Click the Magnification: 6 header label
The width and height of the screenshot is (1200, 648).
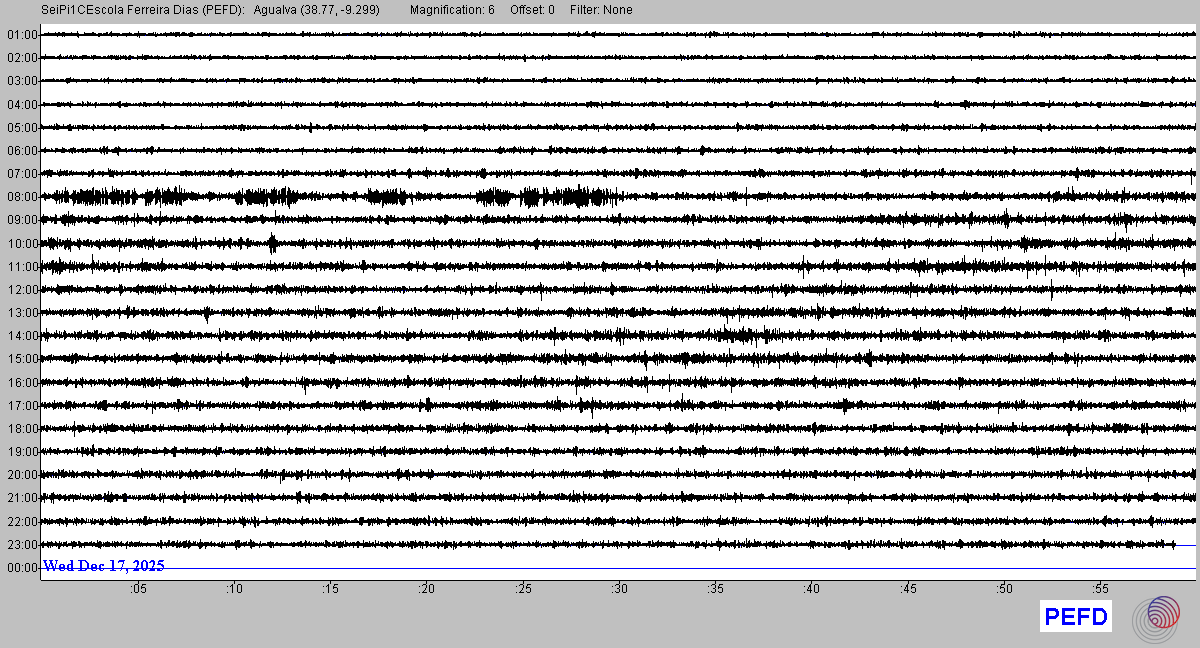(x=452, y=10)
